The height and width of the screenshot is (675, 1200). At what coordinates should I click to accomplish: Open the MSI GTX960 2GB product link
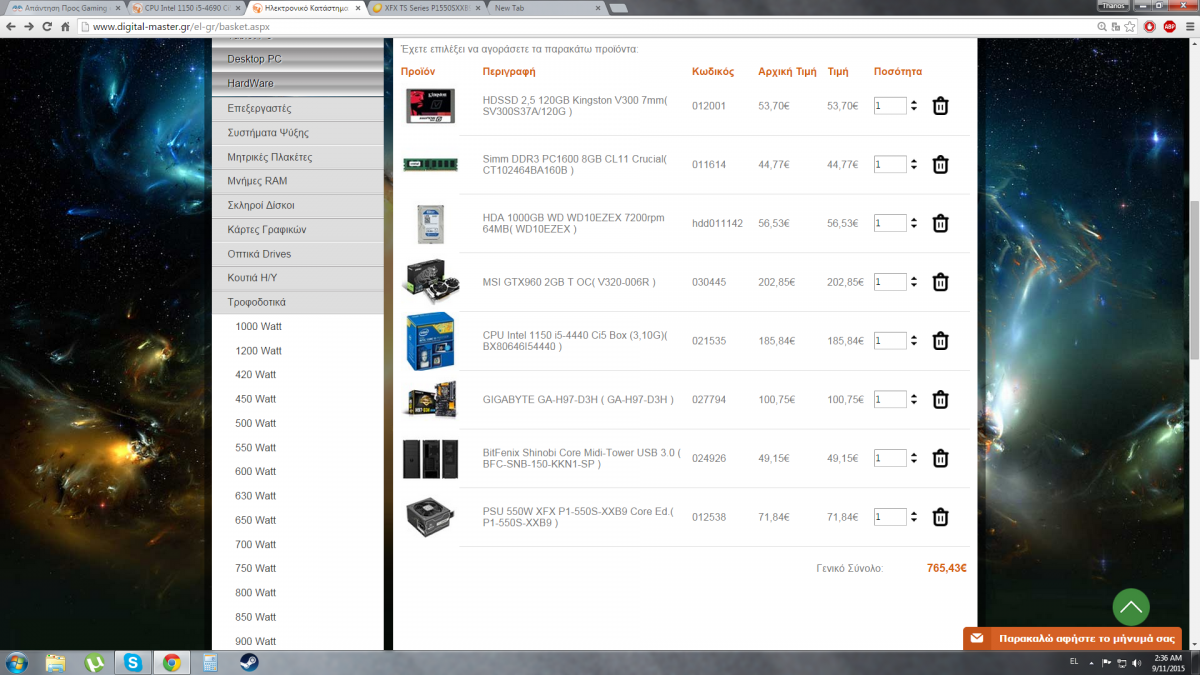coord(569,282)
